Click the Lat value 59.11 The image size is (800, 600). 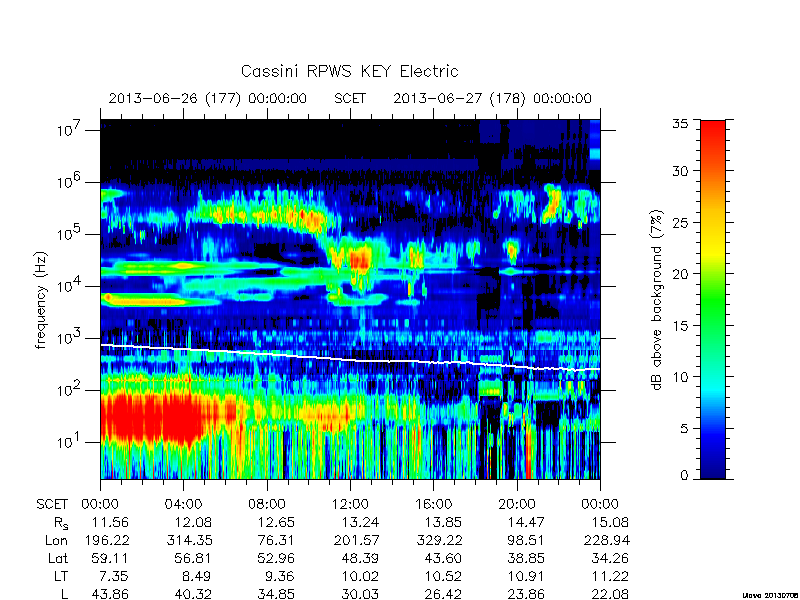tap(110, 559)
